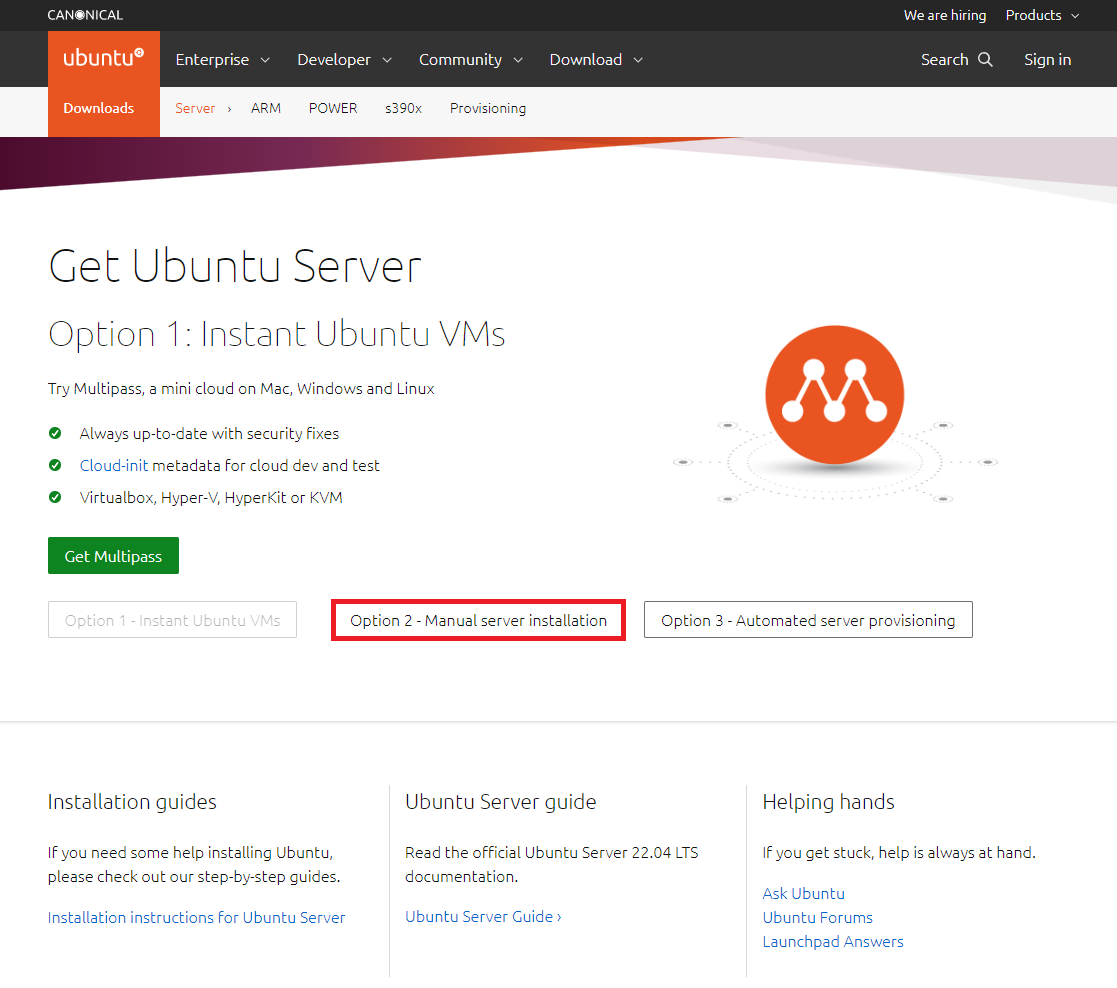The width and height of the screenshot is (1117, 988).
Task: Switch to the POWER downloads tab
Action: pos(333,108)
